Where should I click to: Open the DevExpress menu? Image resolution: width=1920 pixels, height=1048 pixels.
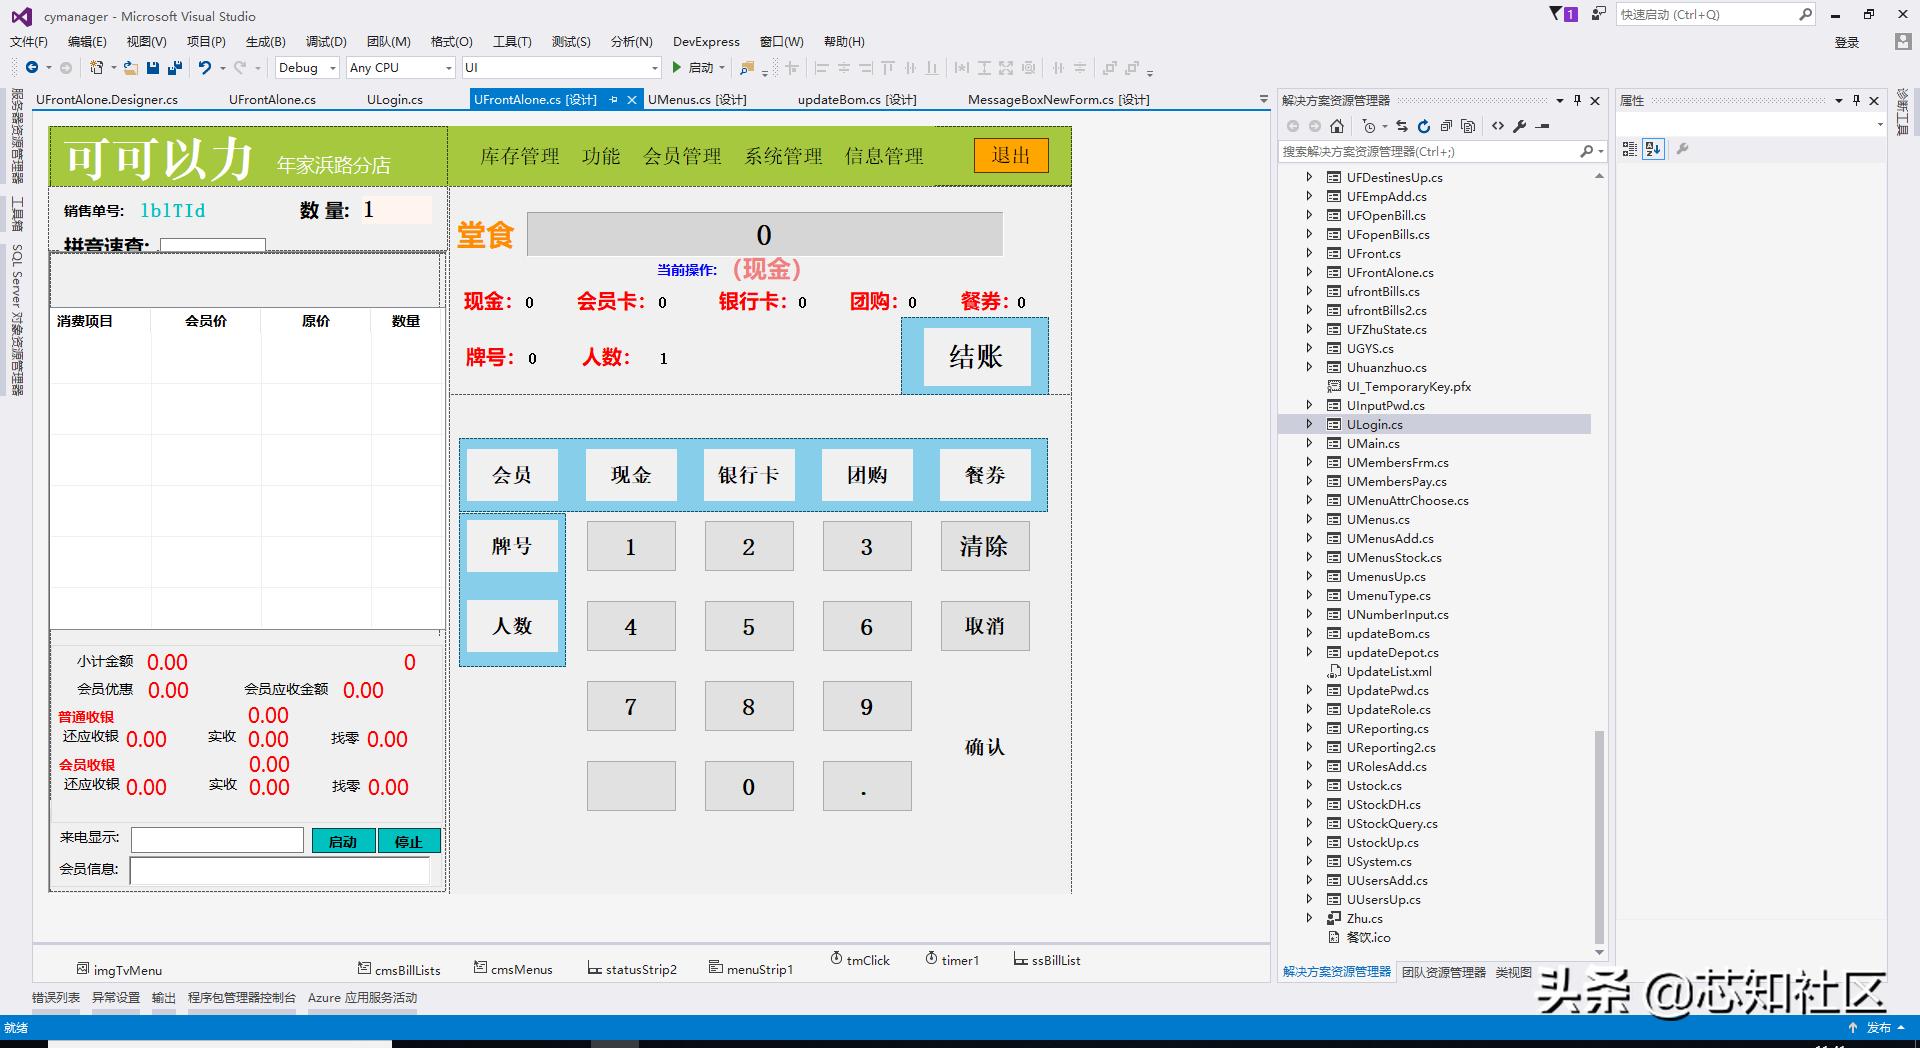(x=706, y=41)
